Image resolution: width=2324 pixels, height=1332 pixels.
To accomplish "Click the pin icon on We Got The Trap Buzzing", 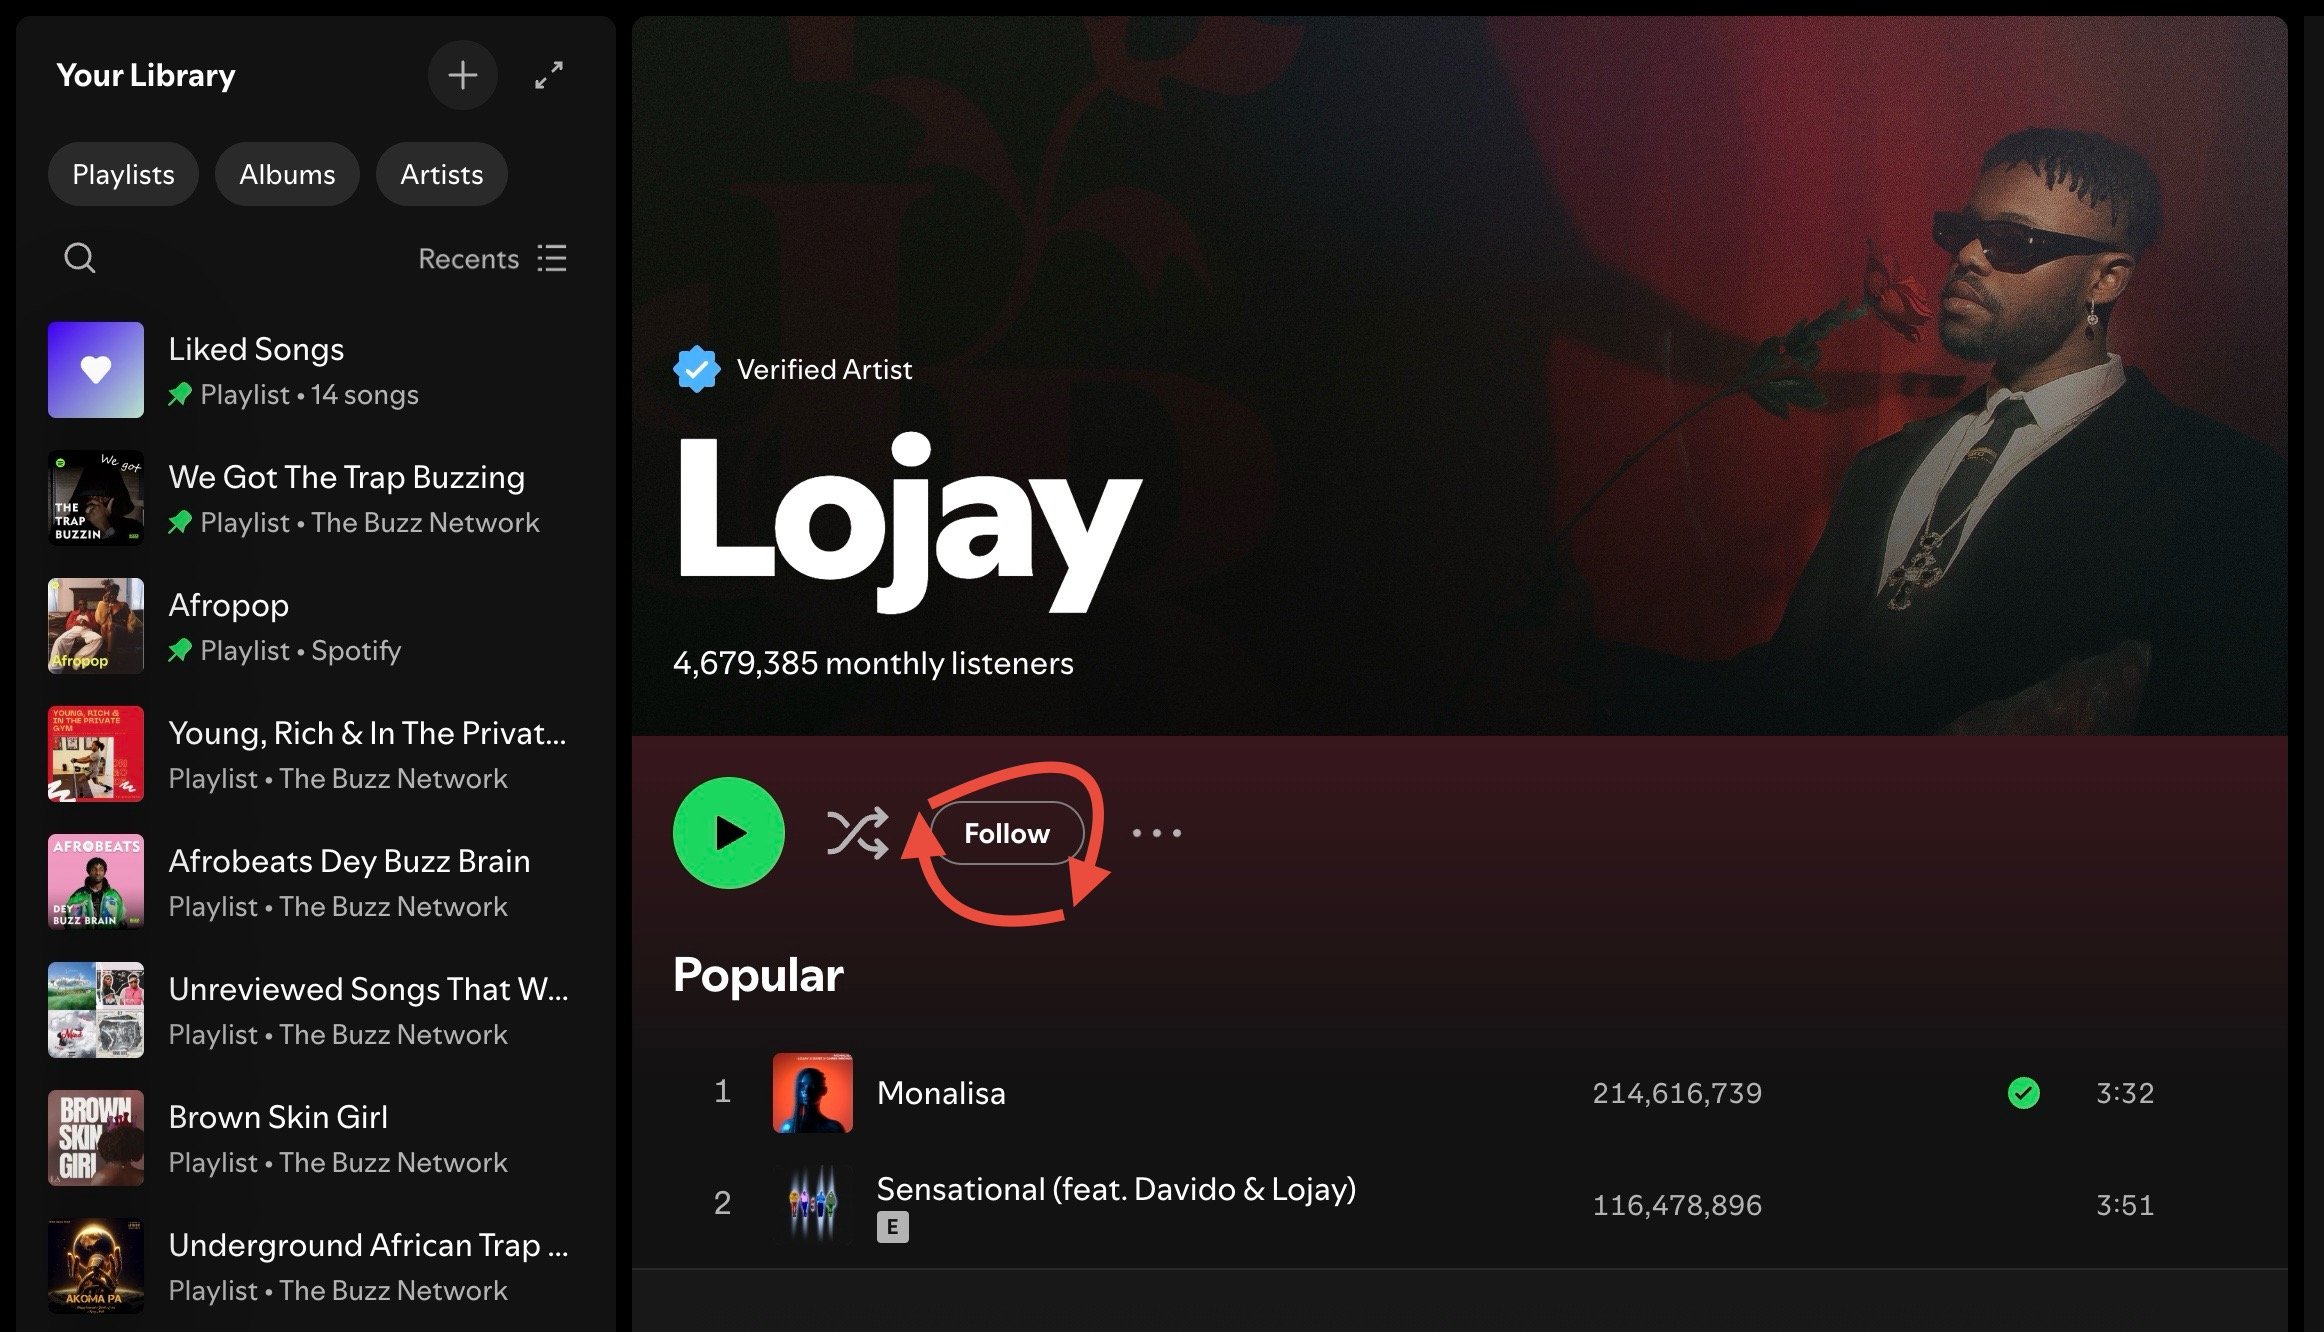I will click(180, 523).
